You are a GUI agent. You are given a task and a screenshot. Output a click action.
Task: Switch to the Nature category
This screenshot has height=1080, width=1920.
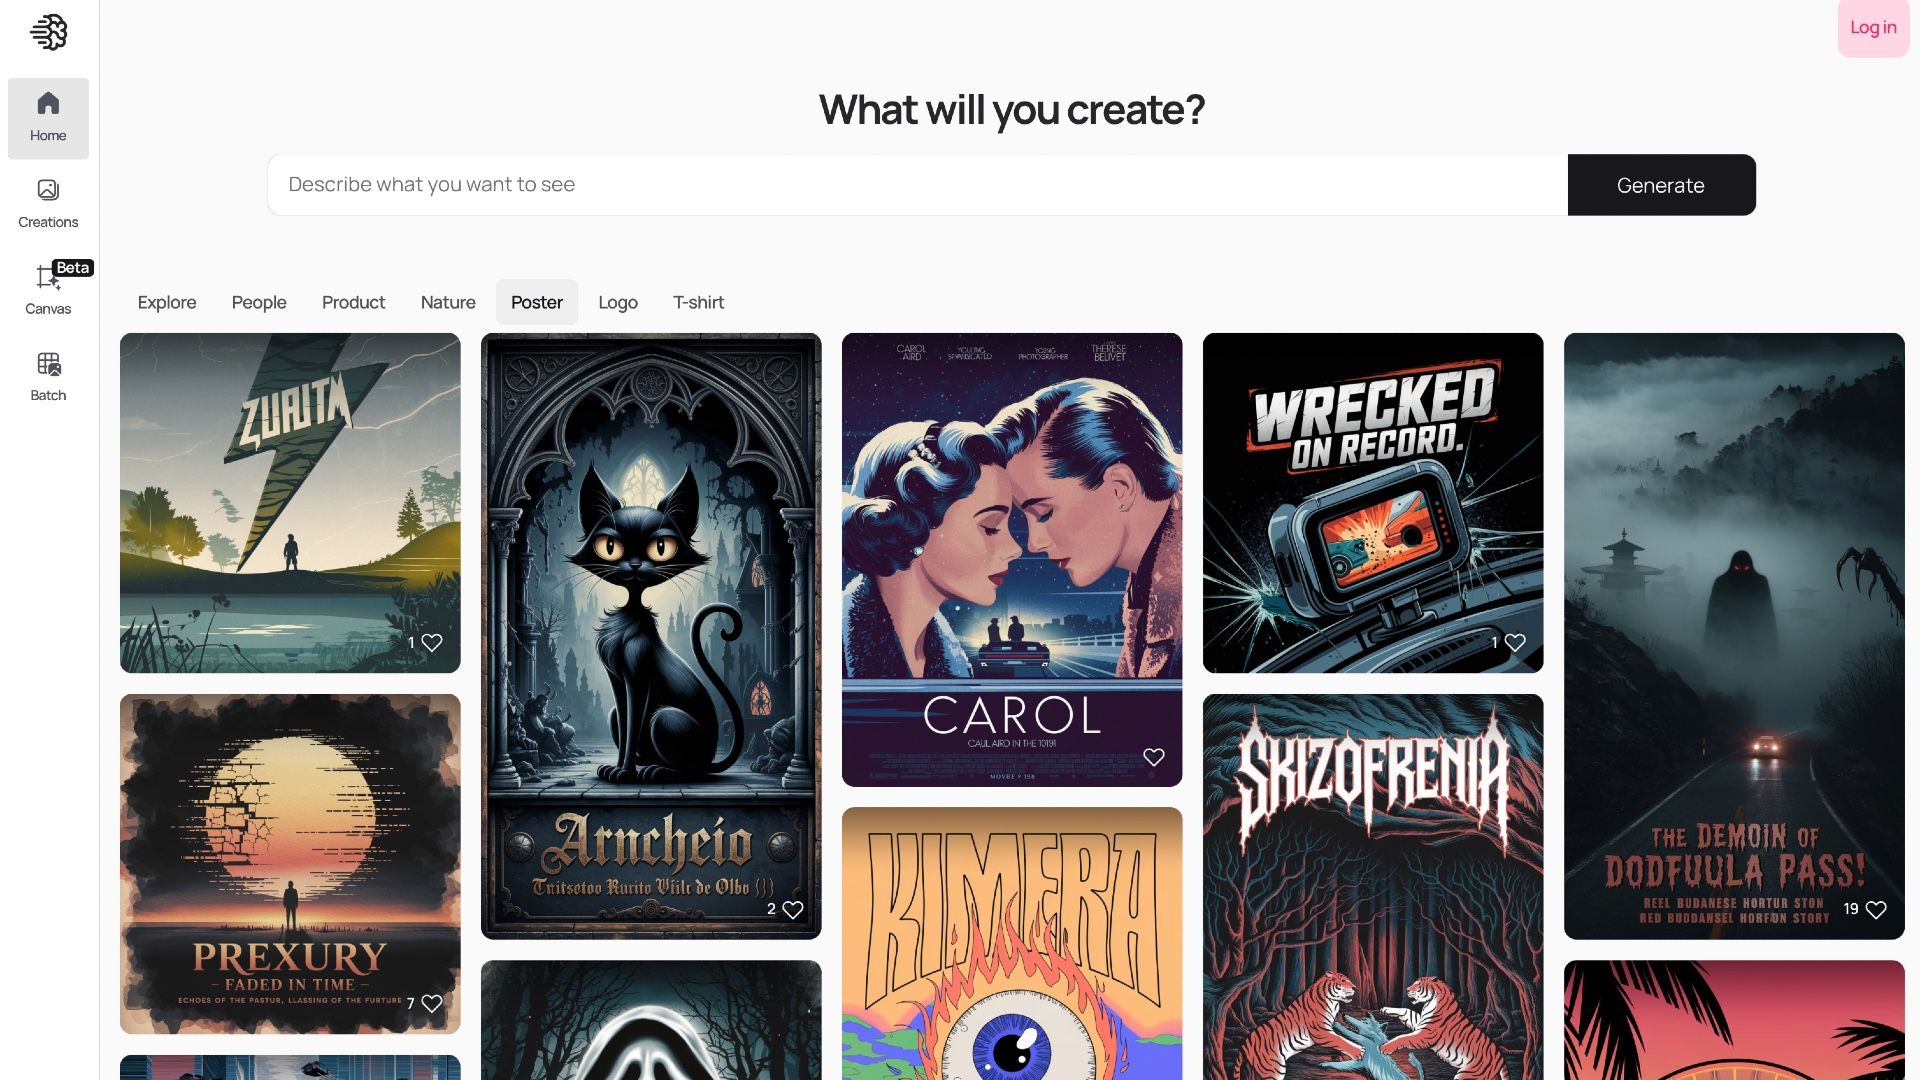point(447,302)
